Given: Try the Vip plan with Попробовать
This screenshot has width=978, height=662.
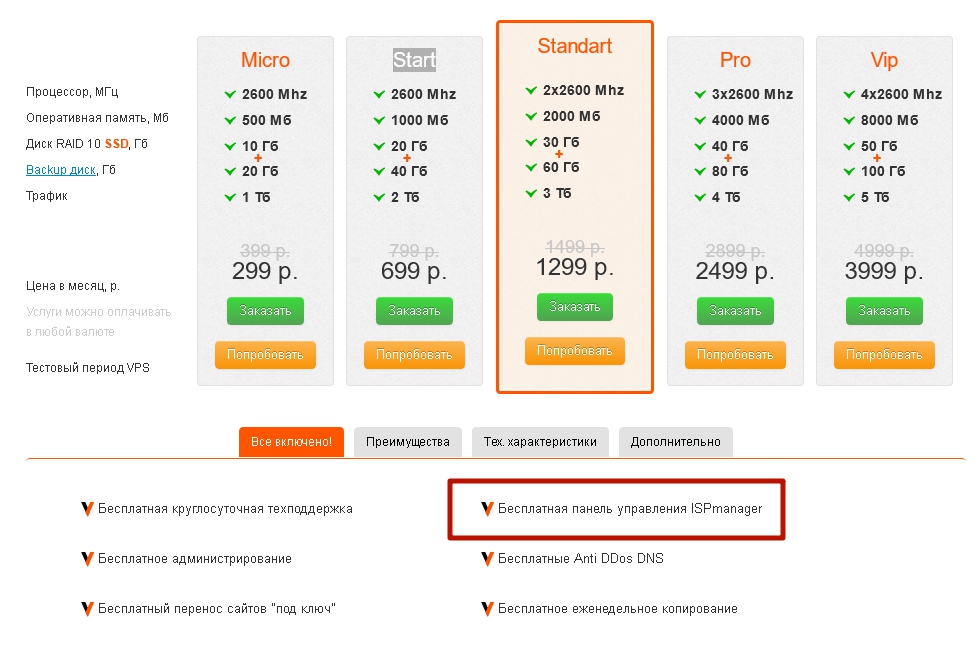Looking at the screenshot, I should click(884, 354).
